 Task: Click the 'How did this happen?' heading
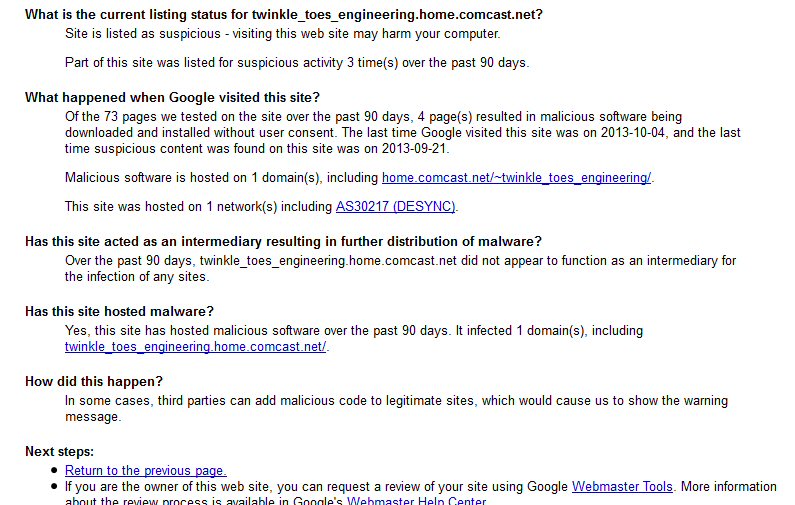tap(94, 381)
